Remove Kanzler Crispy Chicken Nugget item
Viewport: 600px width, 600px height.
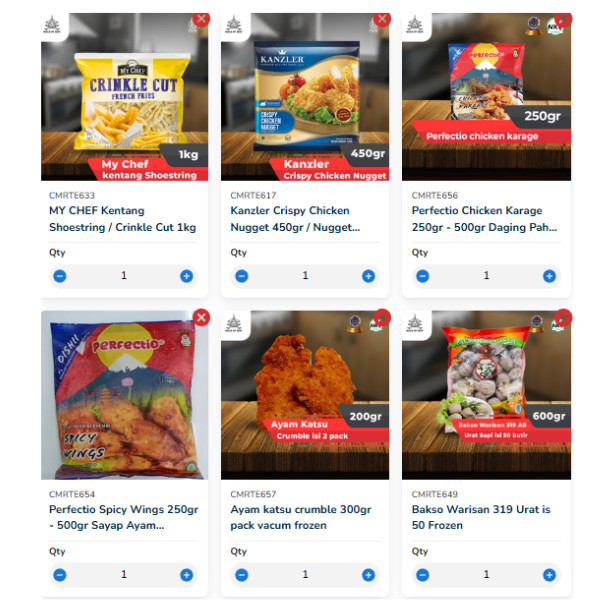pyautogui.click(x=382, y=19)
